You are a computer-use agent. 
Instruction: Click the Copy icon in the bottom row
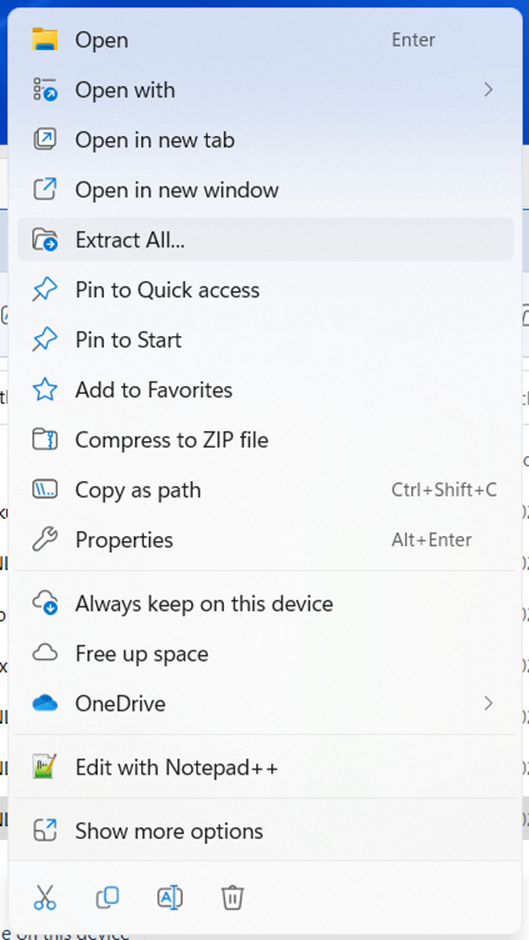107,897
